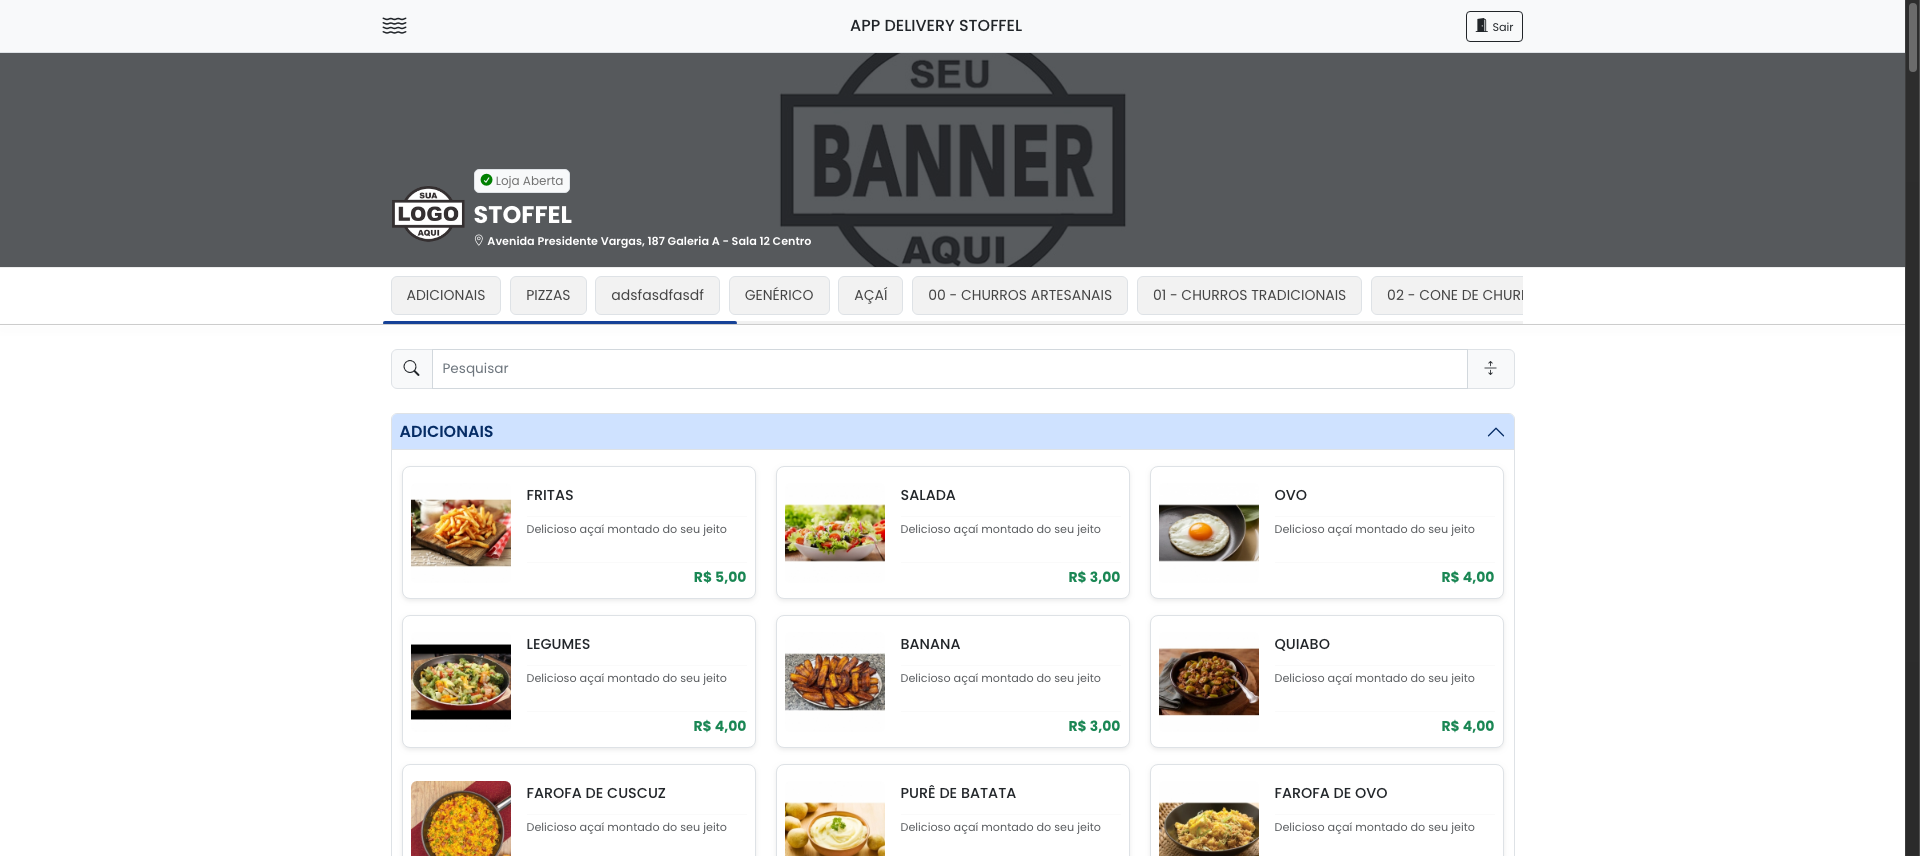Open the SALADA product thumbnail

pyautogui.click(x=835, y=533)
